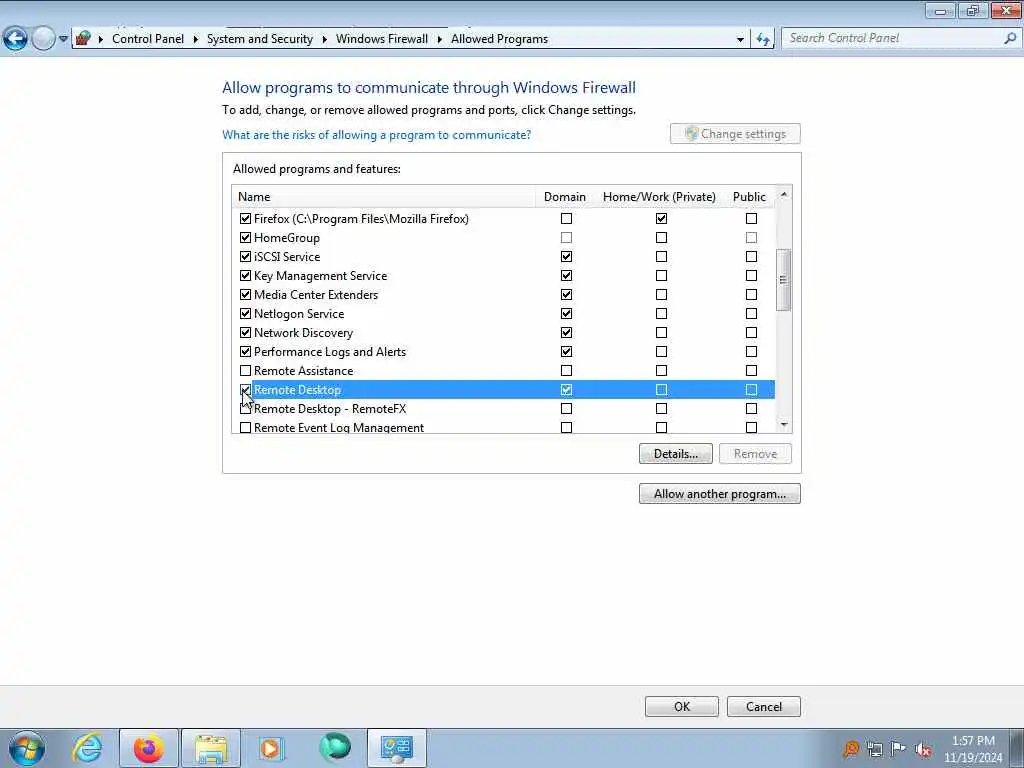1024x768 pixels.
Task: Open the clock and date display
Action: click(x=973, y=749)
